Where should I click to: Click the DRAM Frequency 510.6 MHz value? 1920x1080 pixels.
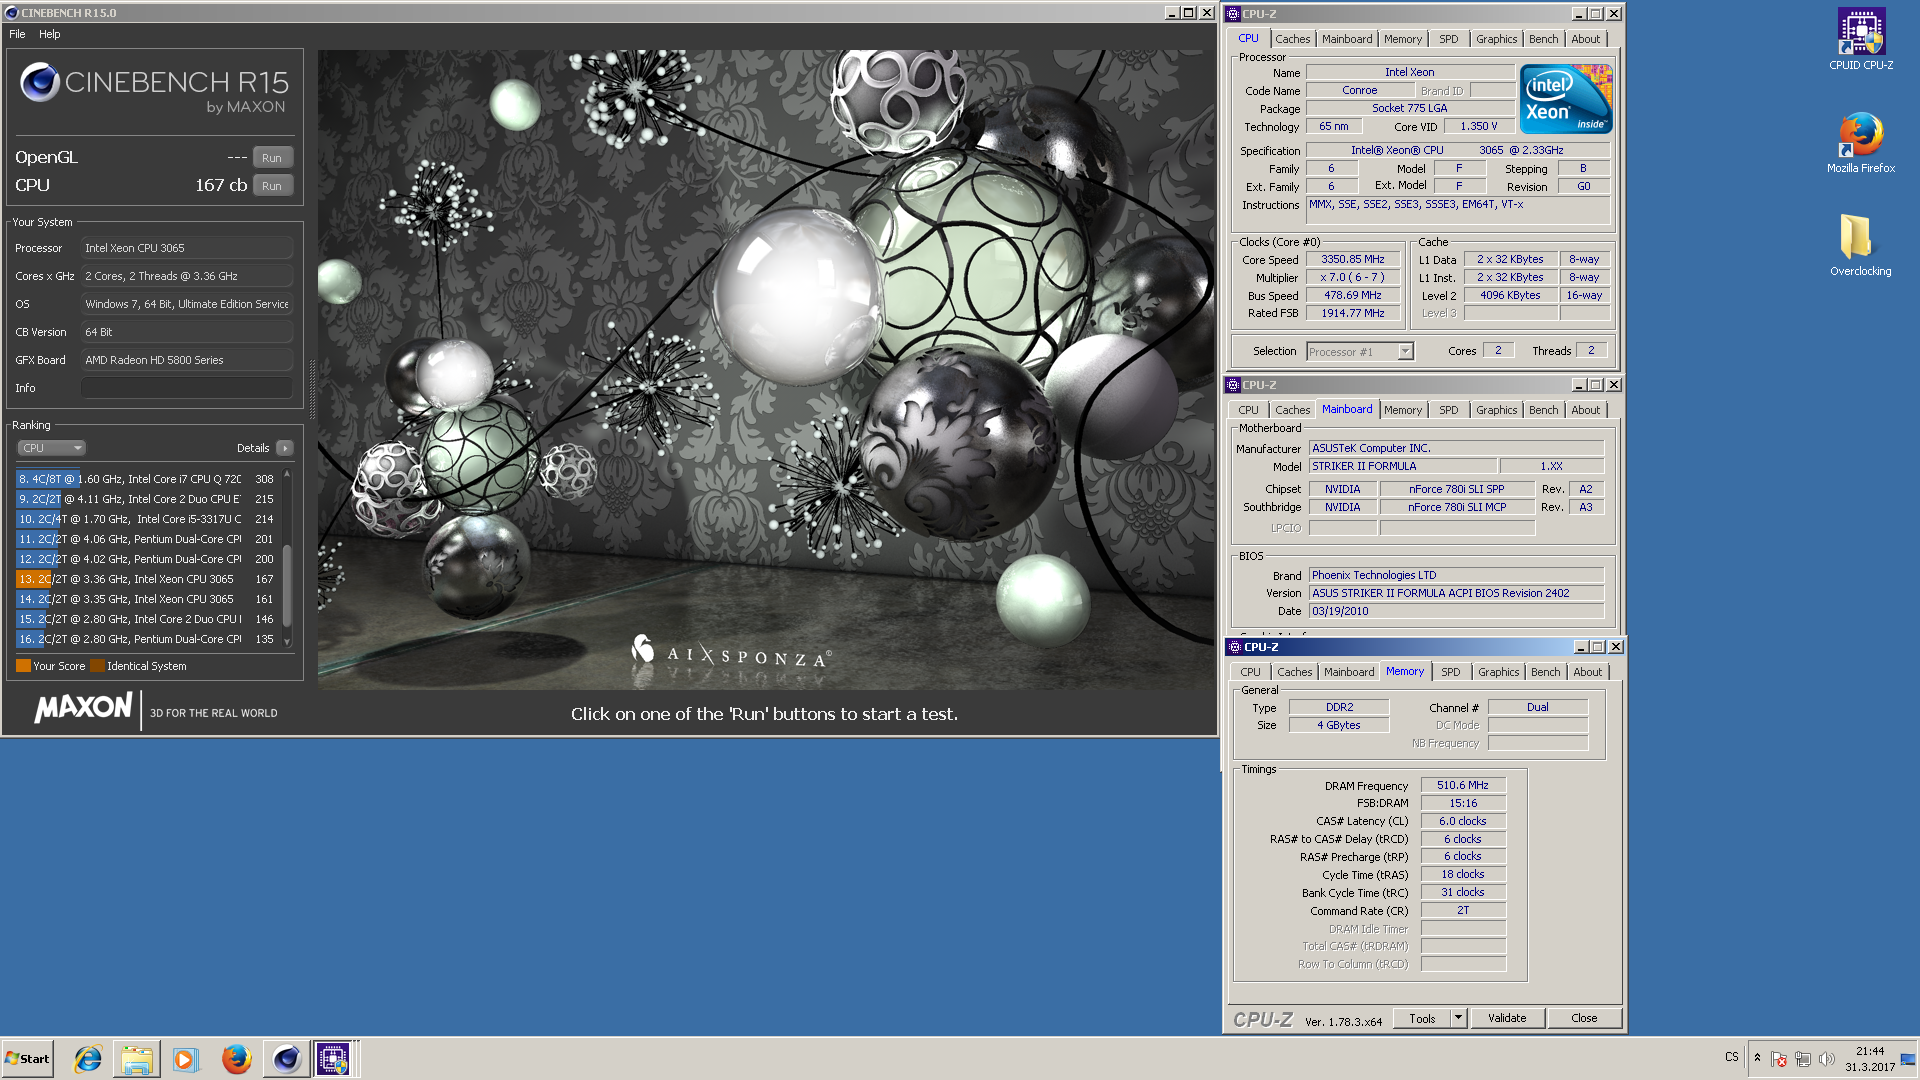click(1463, 785)
